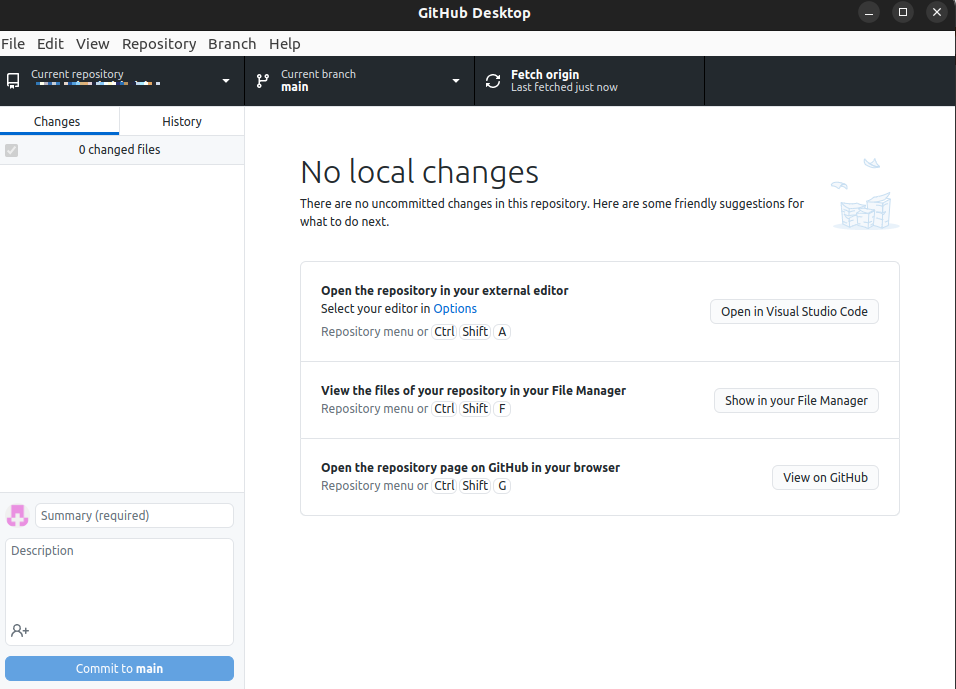Viewport: 956px width, 689px height.
Task: Expand the Current repository dropdown arrow
Action: pos(226,81)
